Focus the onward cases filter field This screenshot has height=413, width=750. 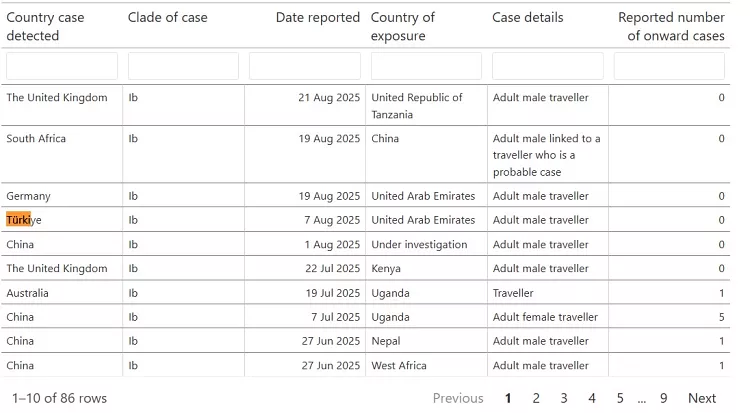pos(669,66)
